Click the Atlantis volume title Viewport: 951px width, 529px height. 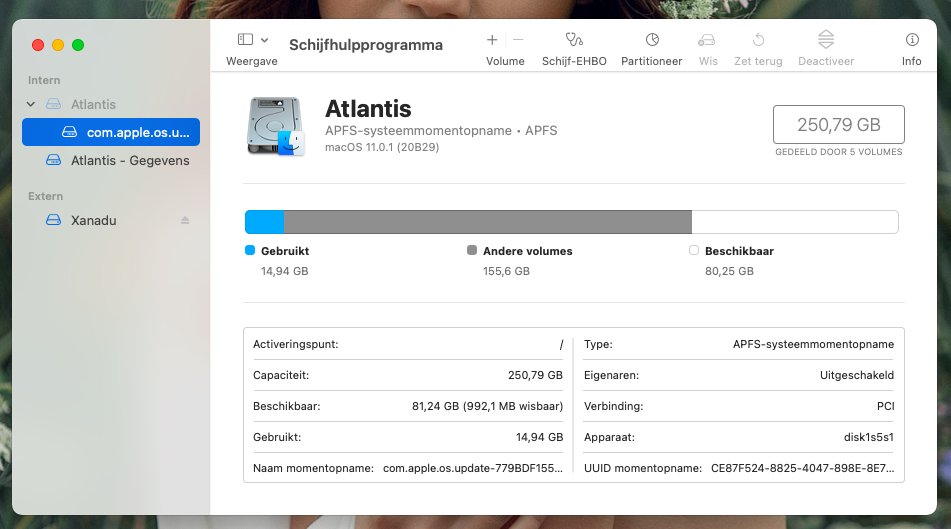click(x=368, y=109)
